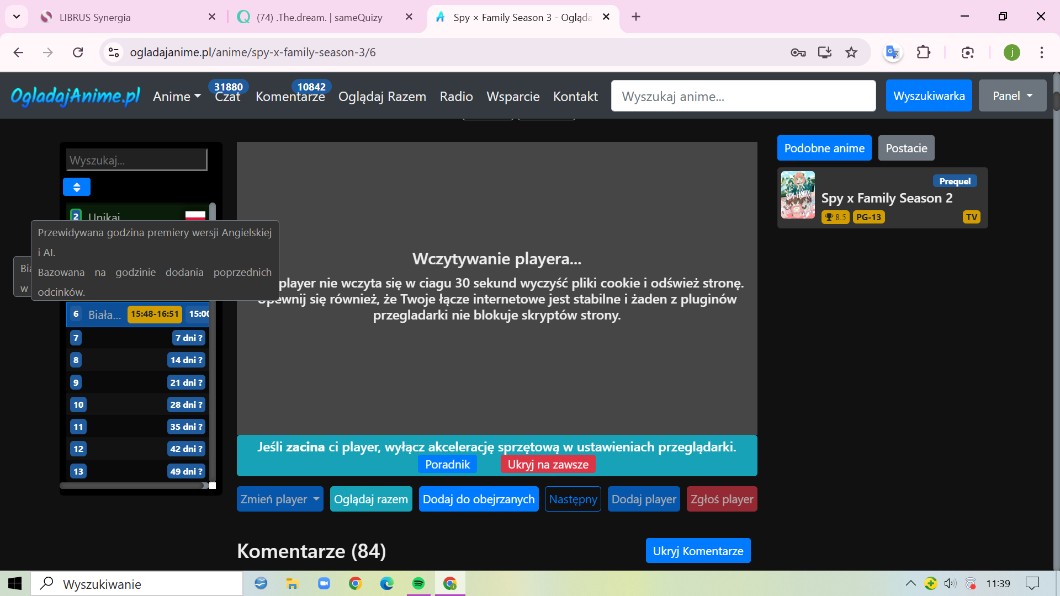Open the Radio menu item
The height and width of the screenshot is (596, 1060).
(456, 97)
